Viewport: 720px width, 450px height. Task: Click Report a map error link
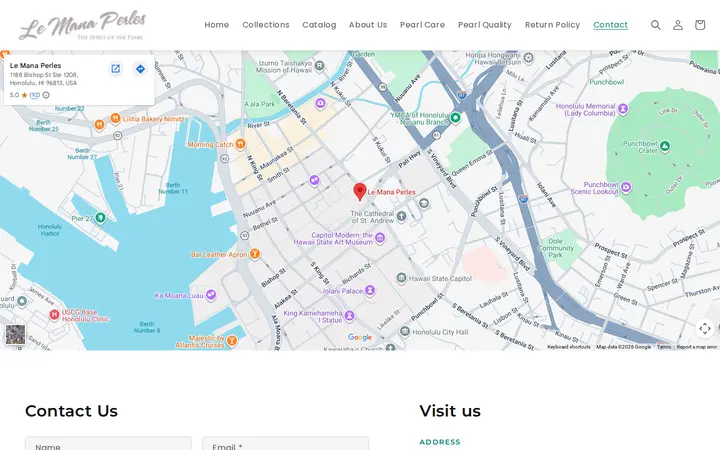(x=697, y=347)
